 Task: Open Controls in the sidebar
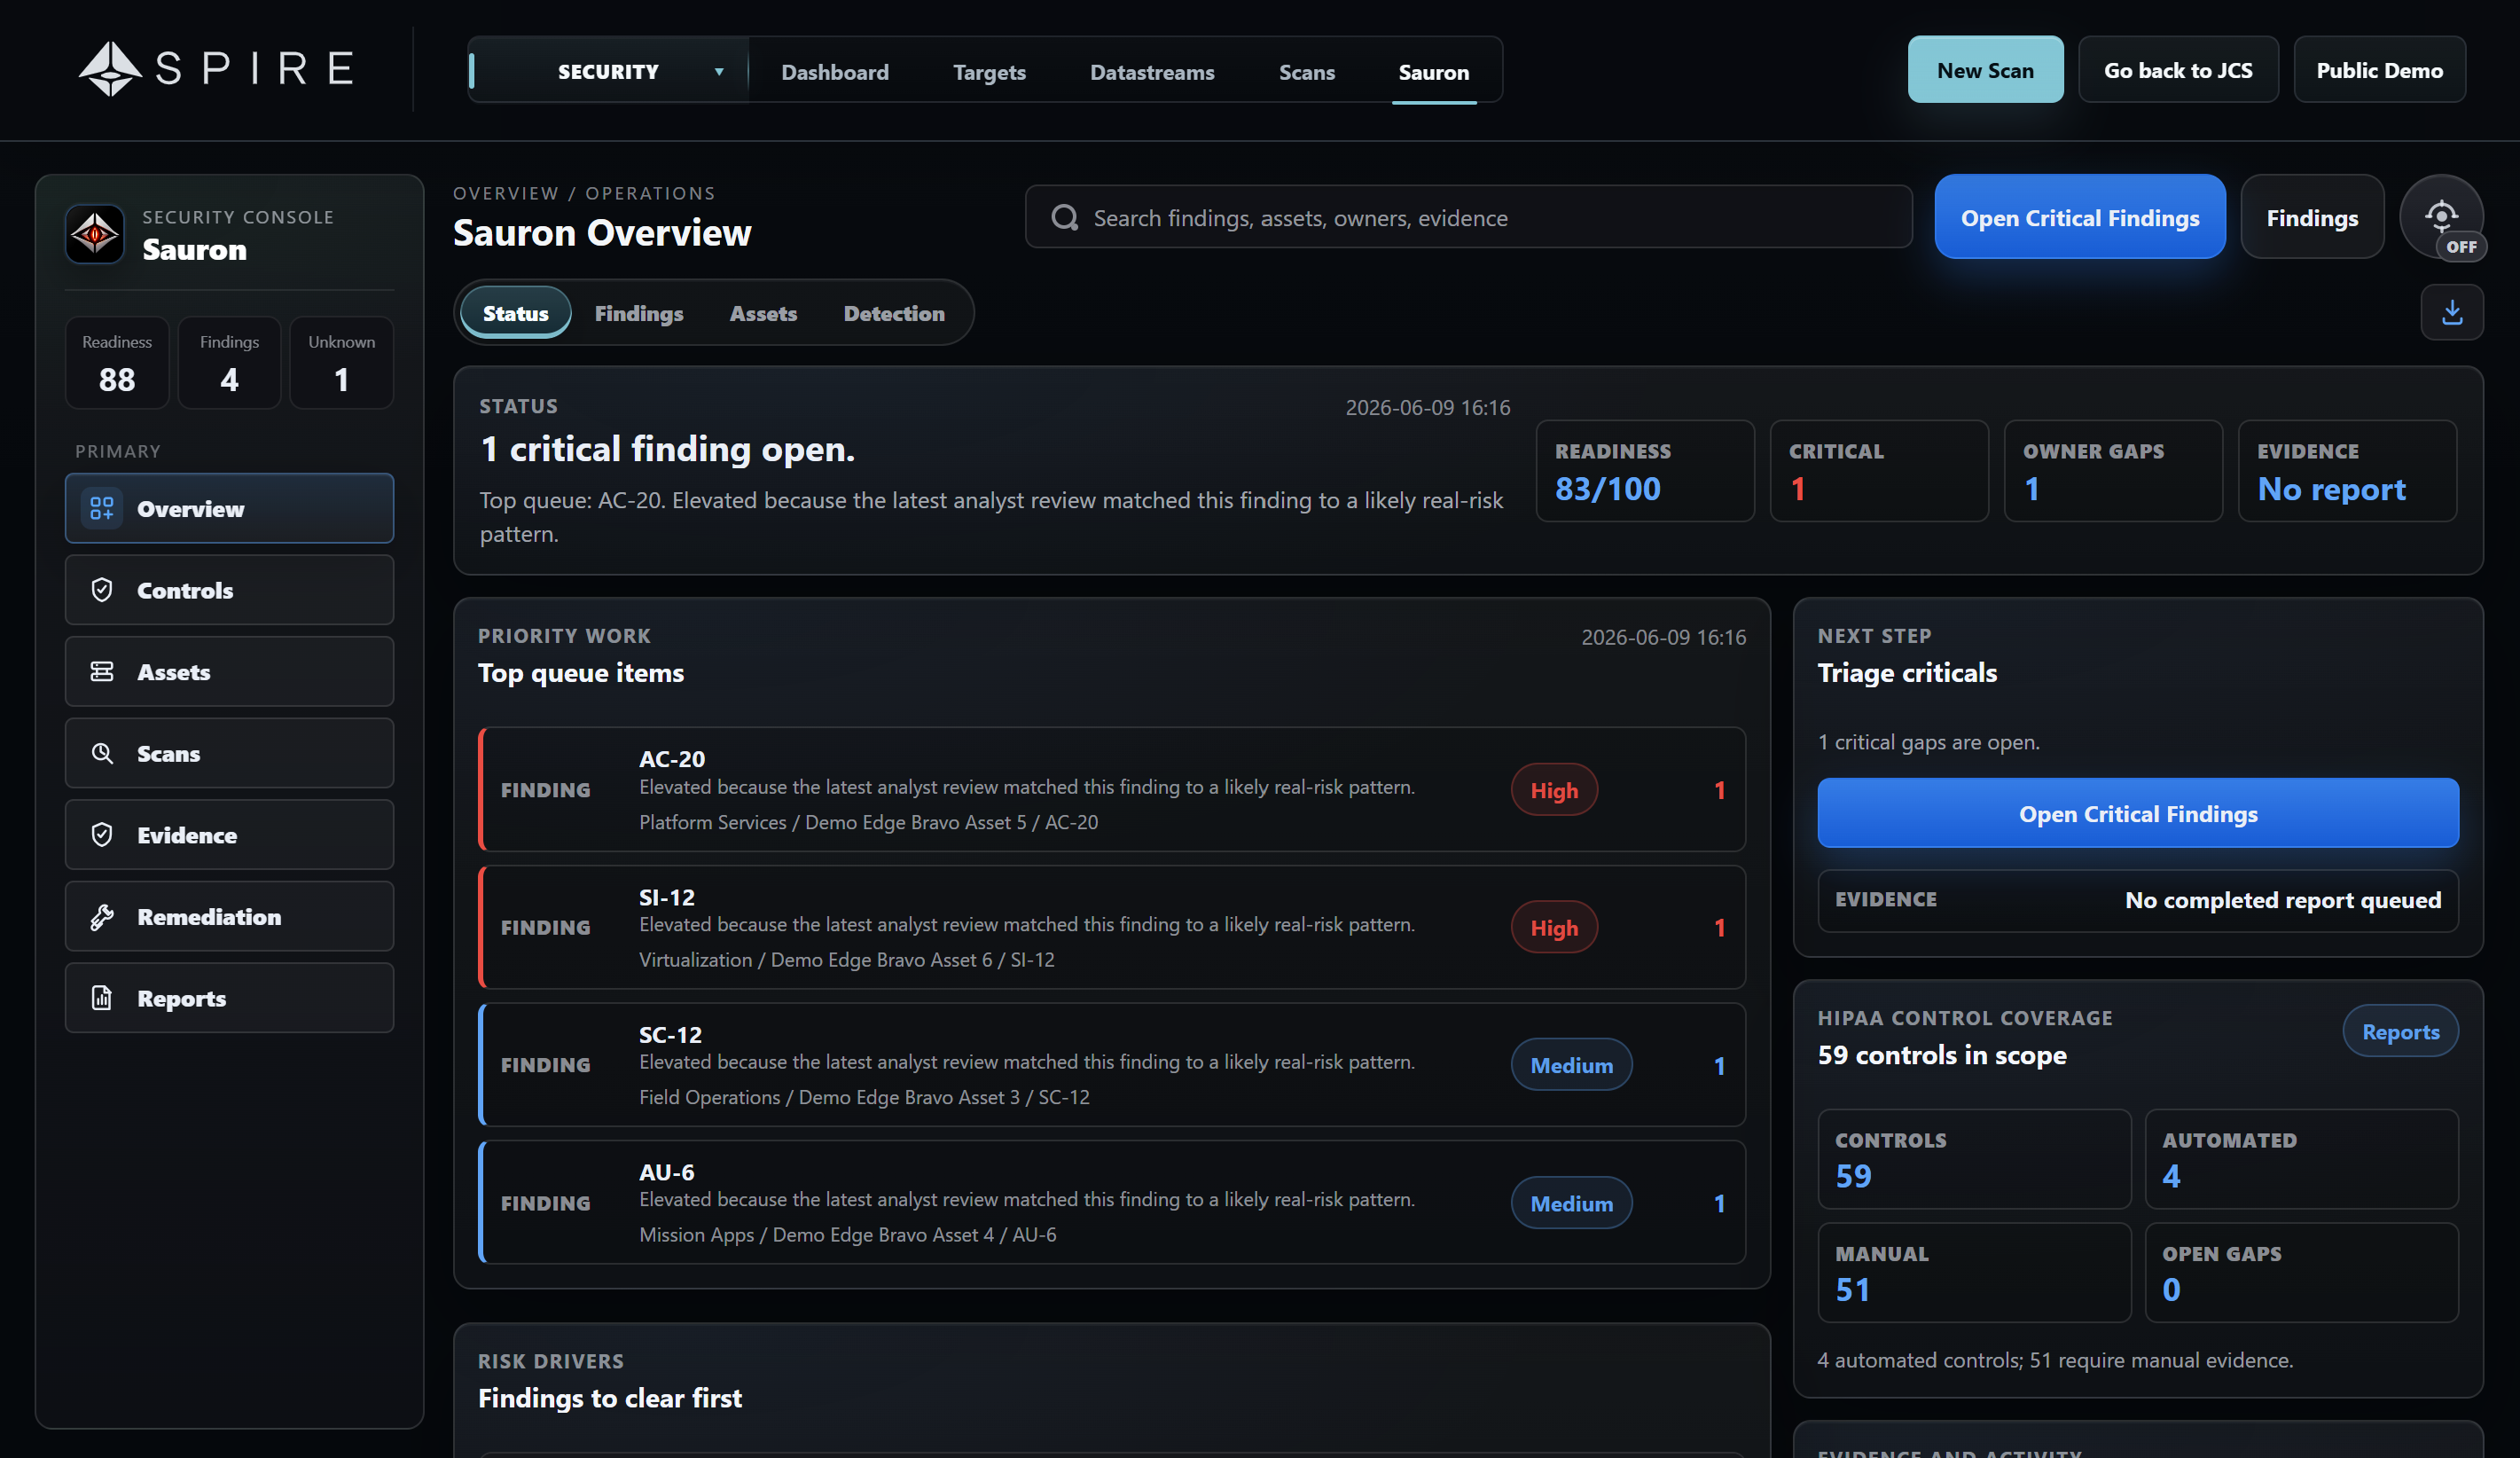(229, 590)
